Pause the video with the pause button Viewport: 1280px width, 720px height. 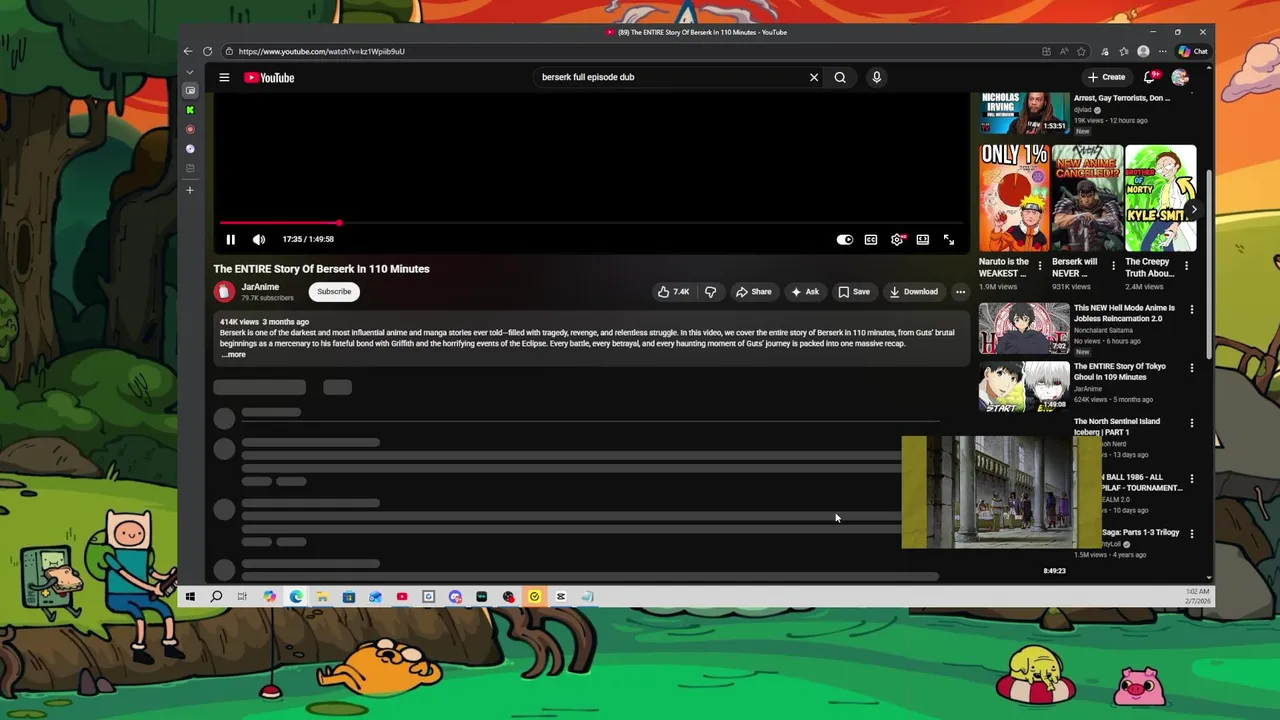[x=230, y=239]
